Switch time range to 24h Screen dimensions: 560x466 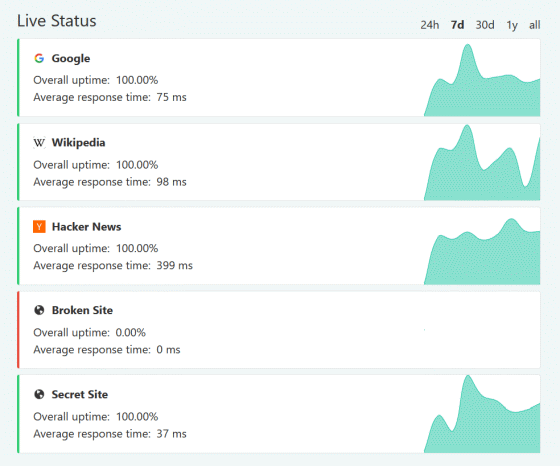click(429, 25)
